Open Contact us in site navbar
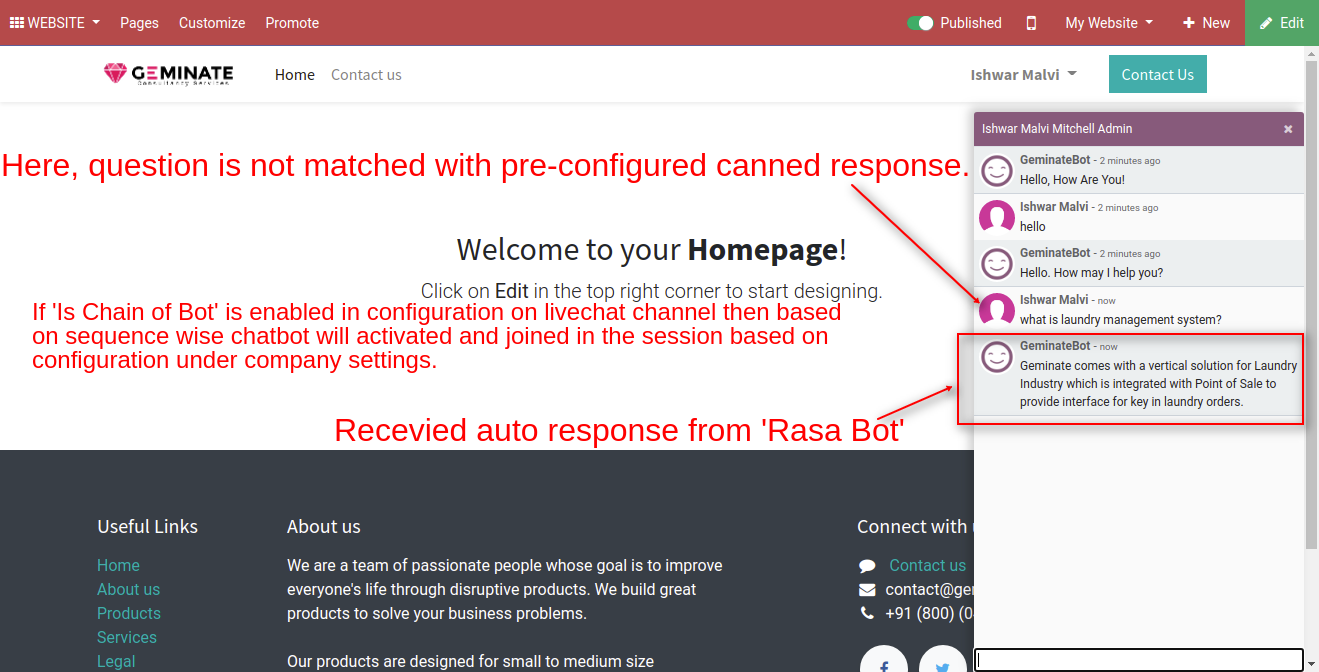Viewport: 1319px width, 672px height. [366, 75]
